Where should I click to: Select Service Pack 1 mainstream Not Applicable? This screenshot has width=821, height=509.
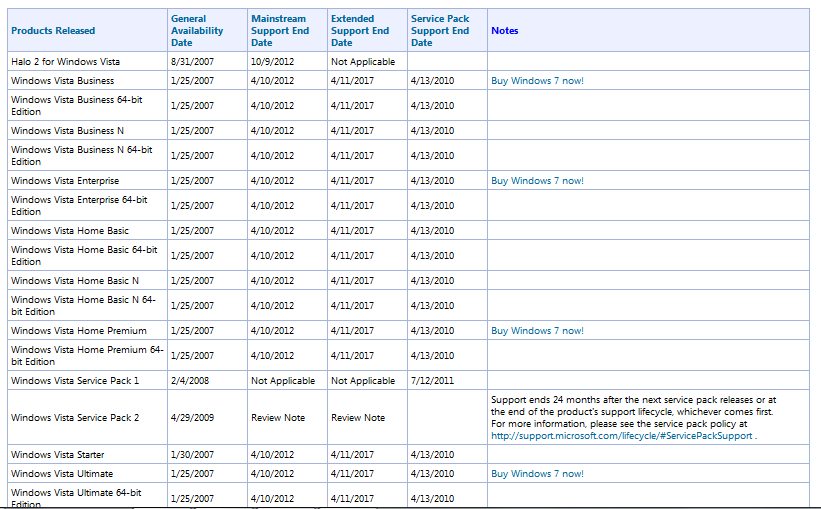283,381
